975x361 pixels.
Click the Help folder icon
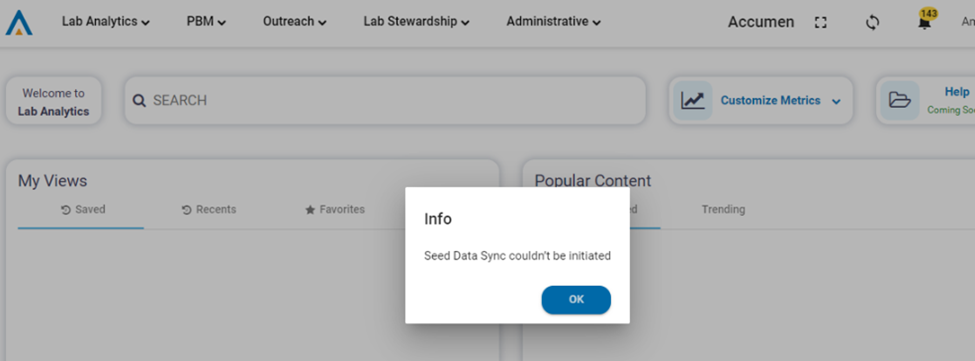[899, 100]
